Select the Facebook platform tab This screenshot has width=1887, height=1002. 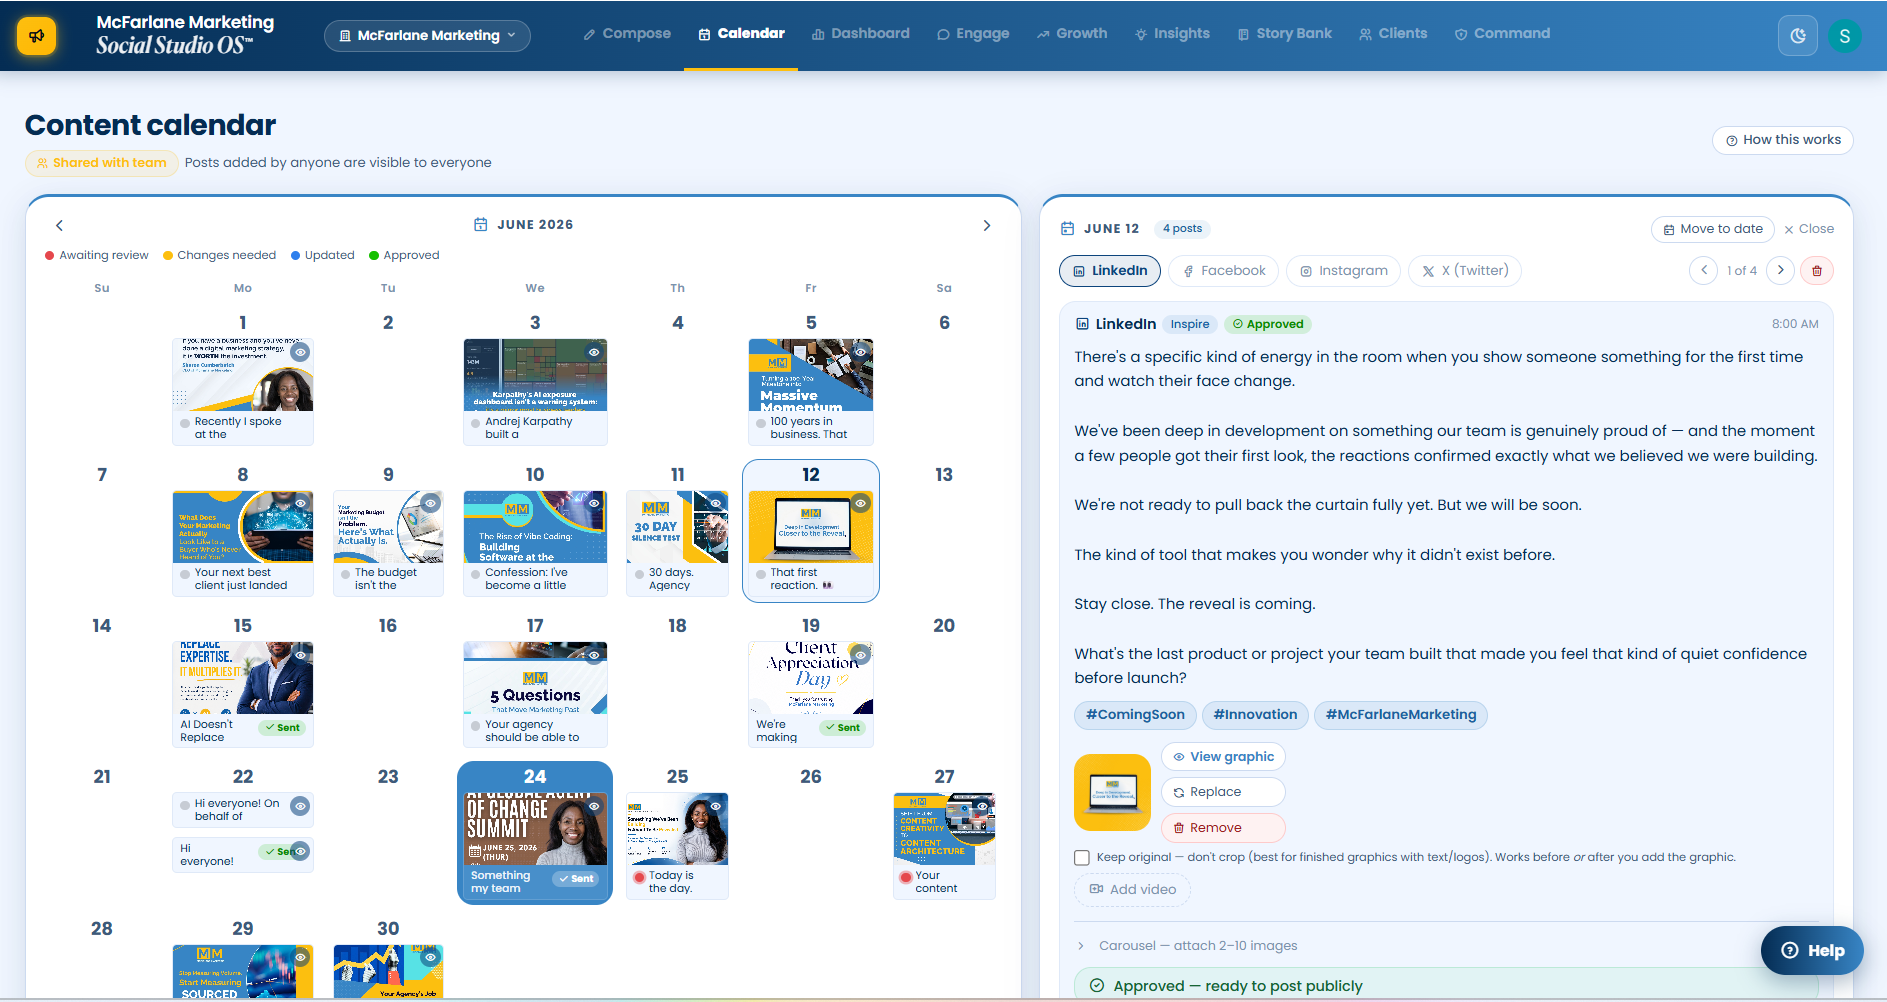(x=1224, y=271)
